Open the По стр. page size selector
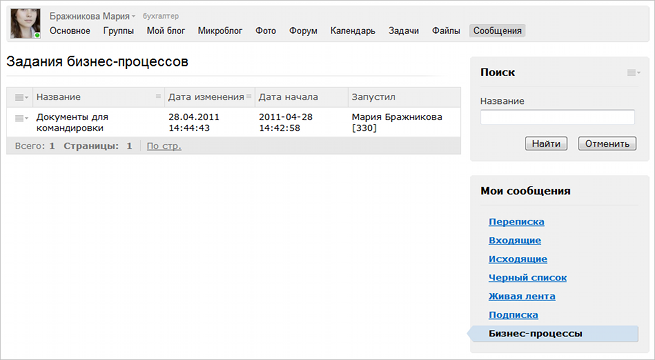 coord(164,146)
